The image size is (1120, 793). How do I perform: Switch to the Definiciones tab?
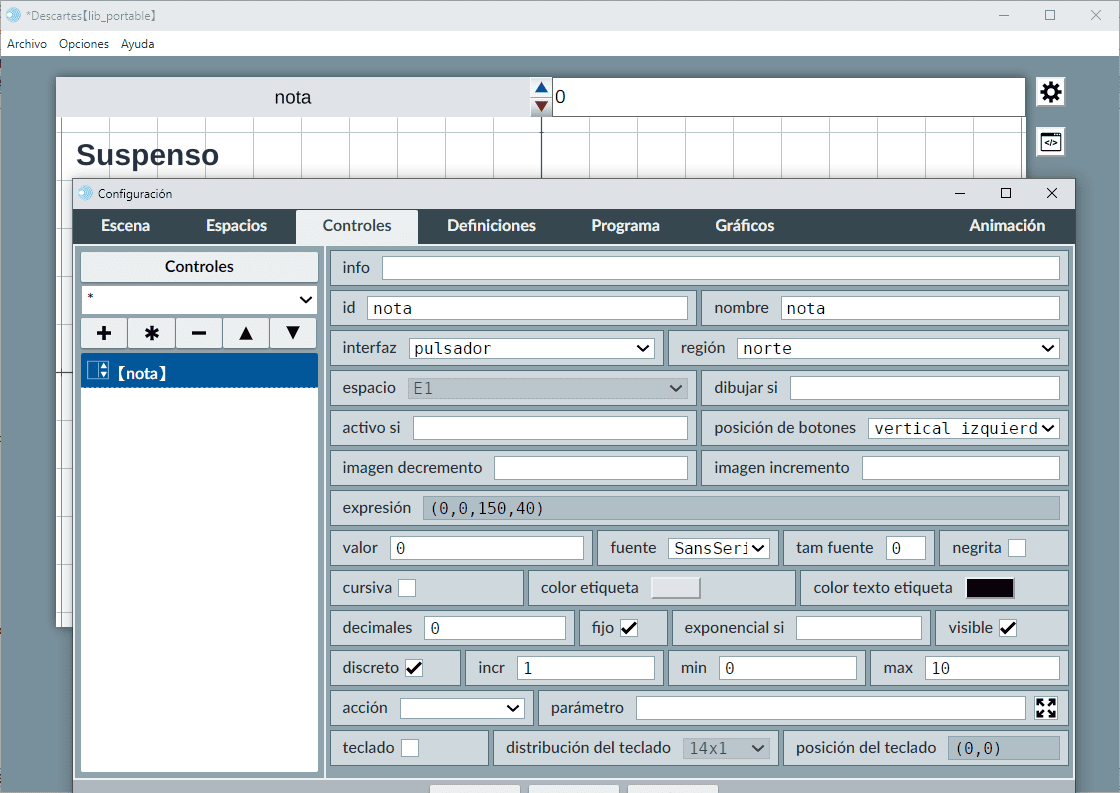(x=491, y=226)
